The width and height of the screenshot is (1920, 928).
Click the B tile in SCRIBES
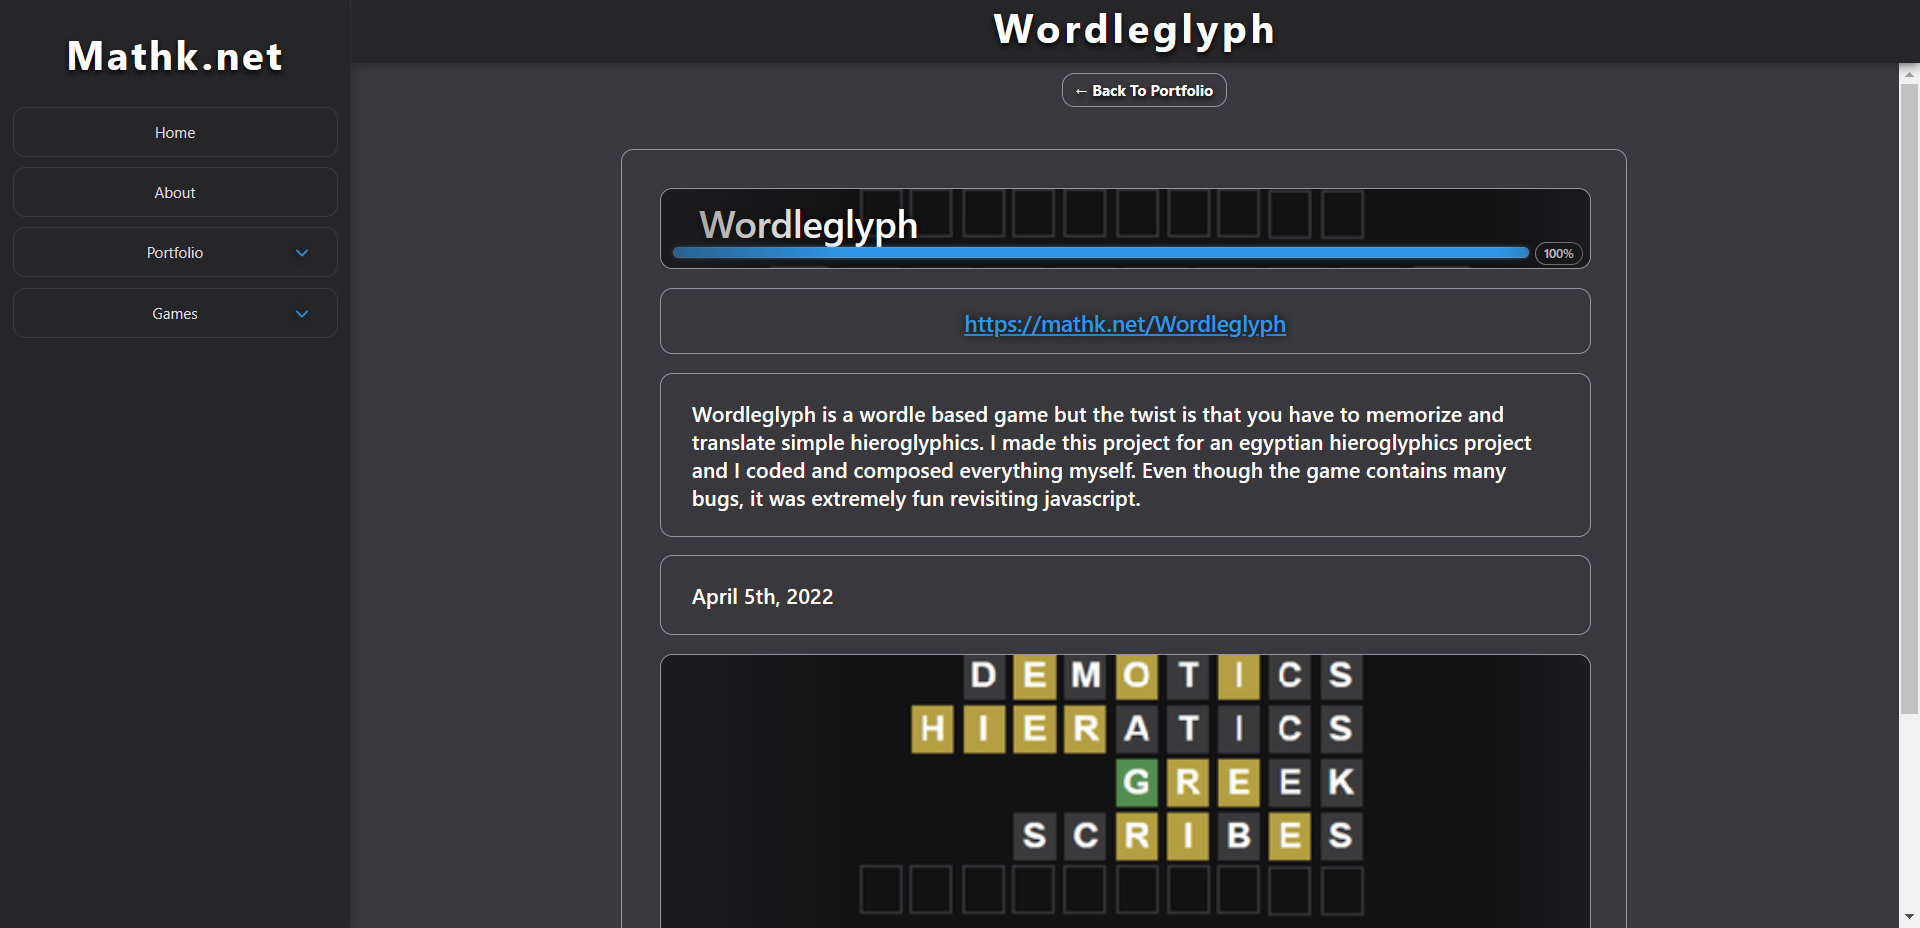point(1239,835)
